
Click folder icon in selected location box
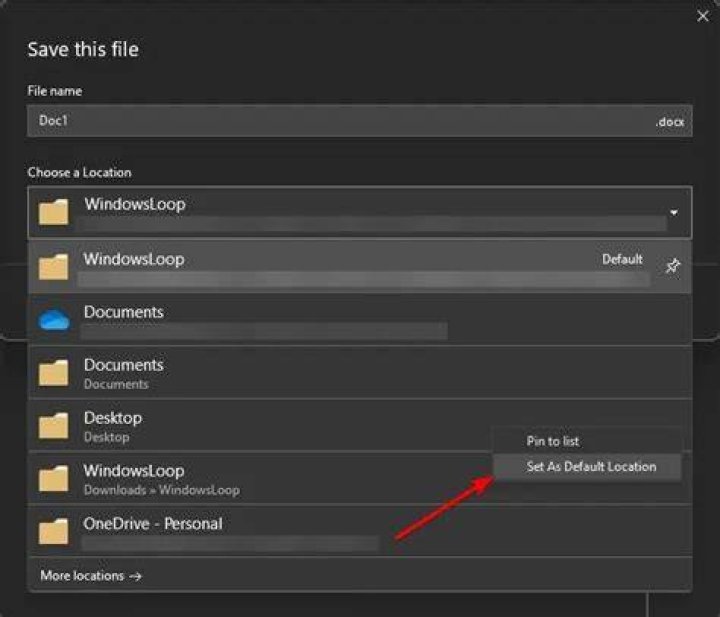(x=54, y=212)
